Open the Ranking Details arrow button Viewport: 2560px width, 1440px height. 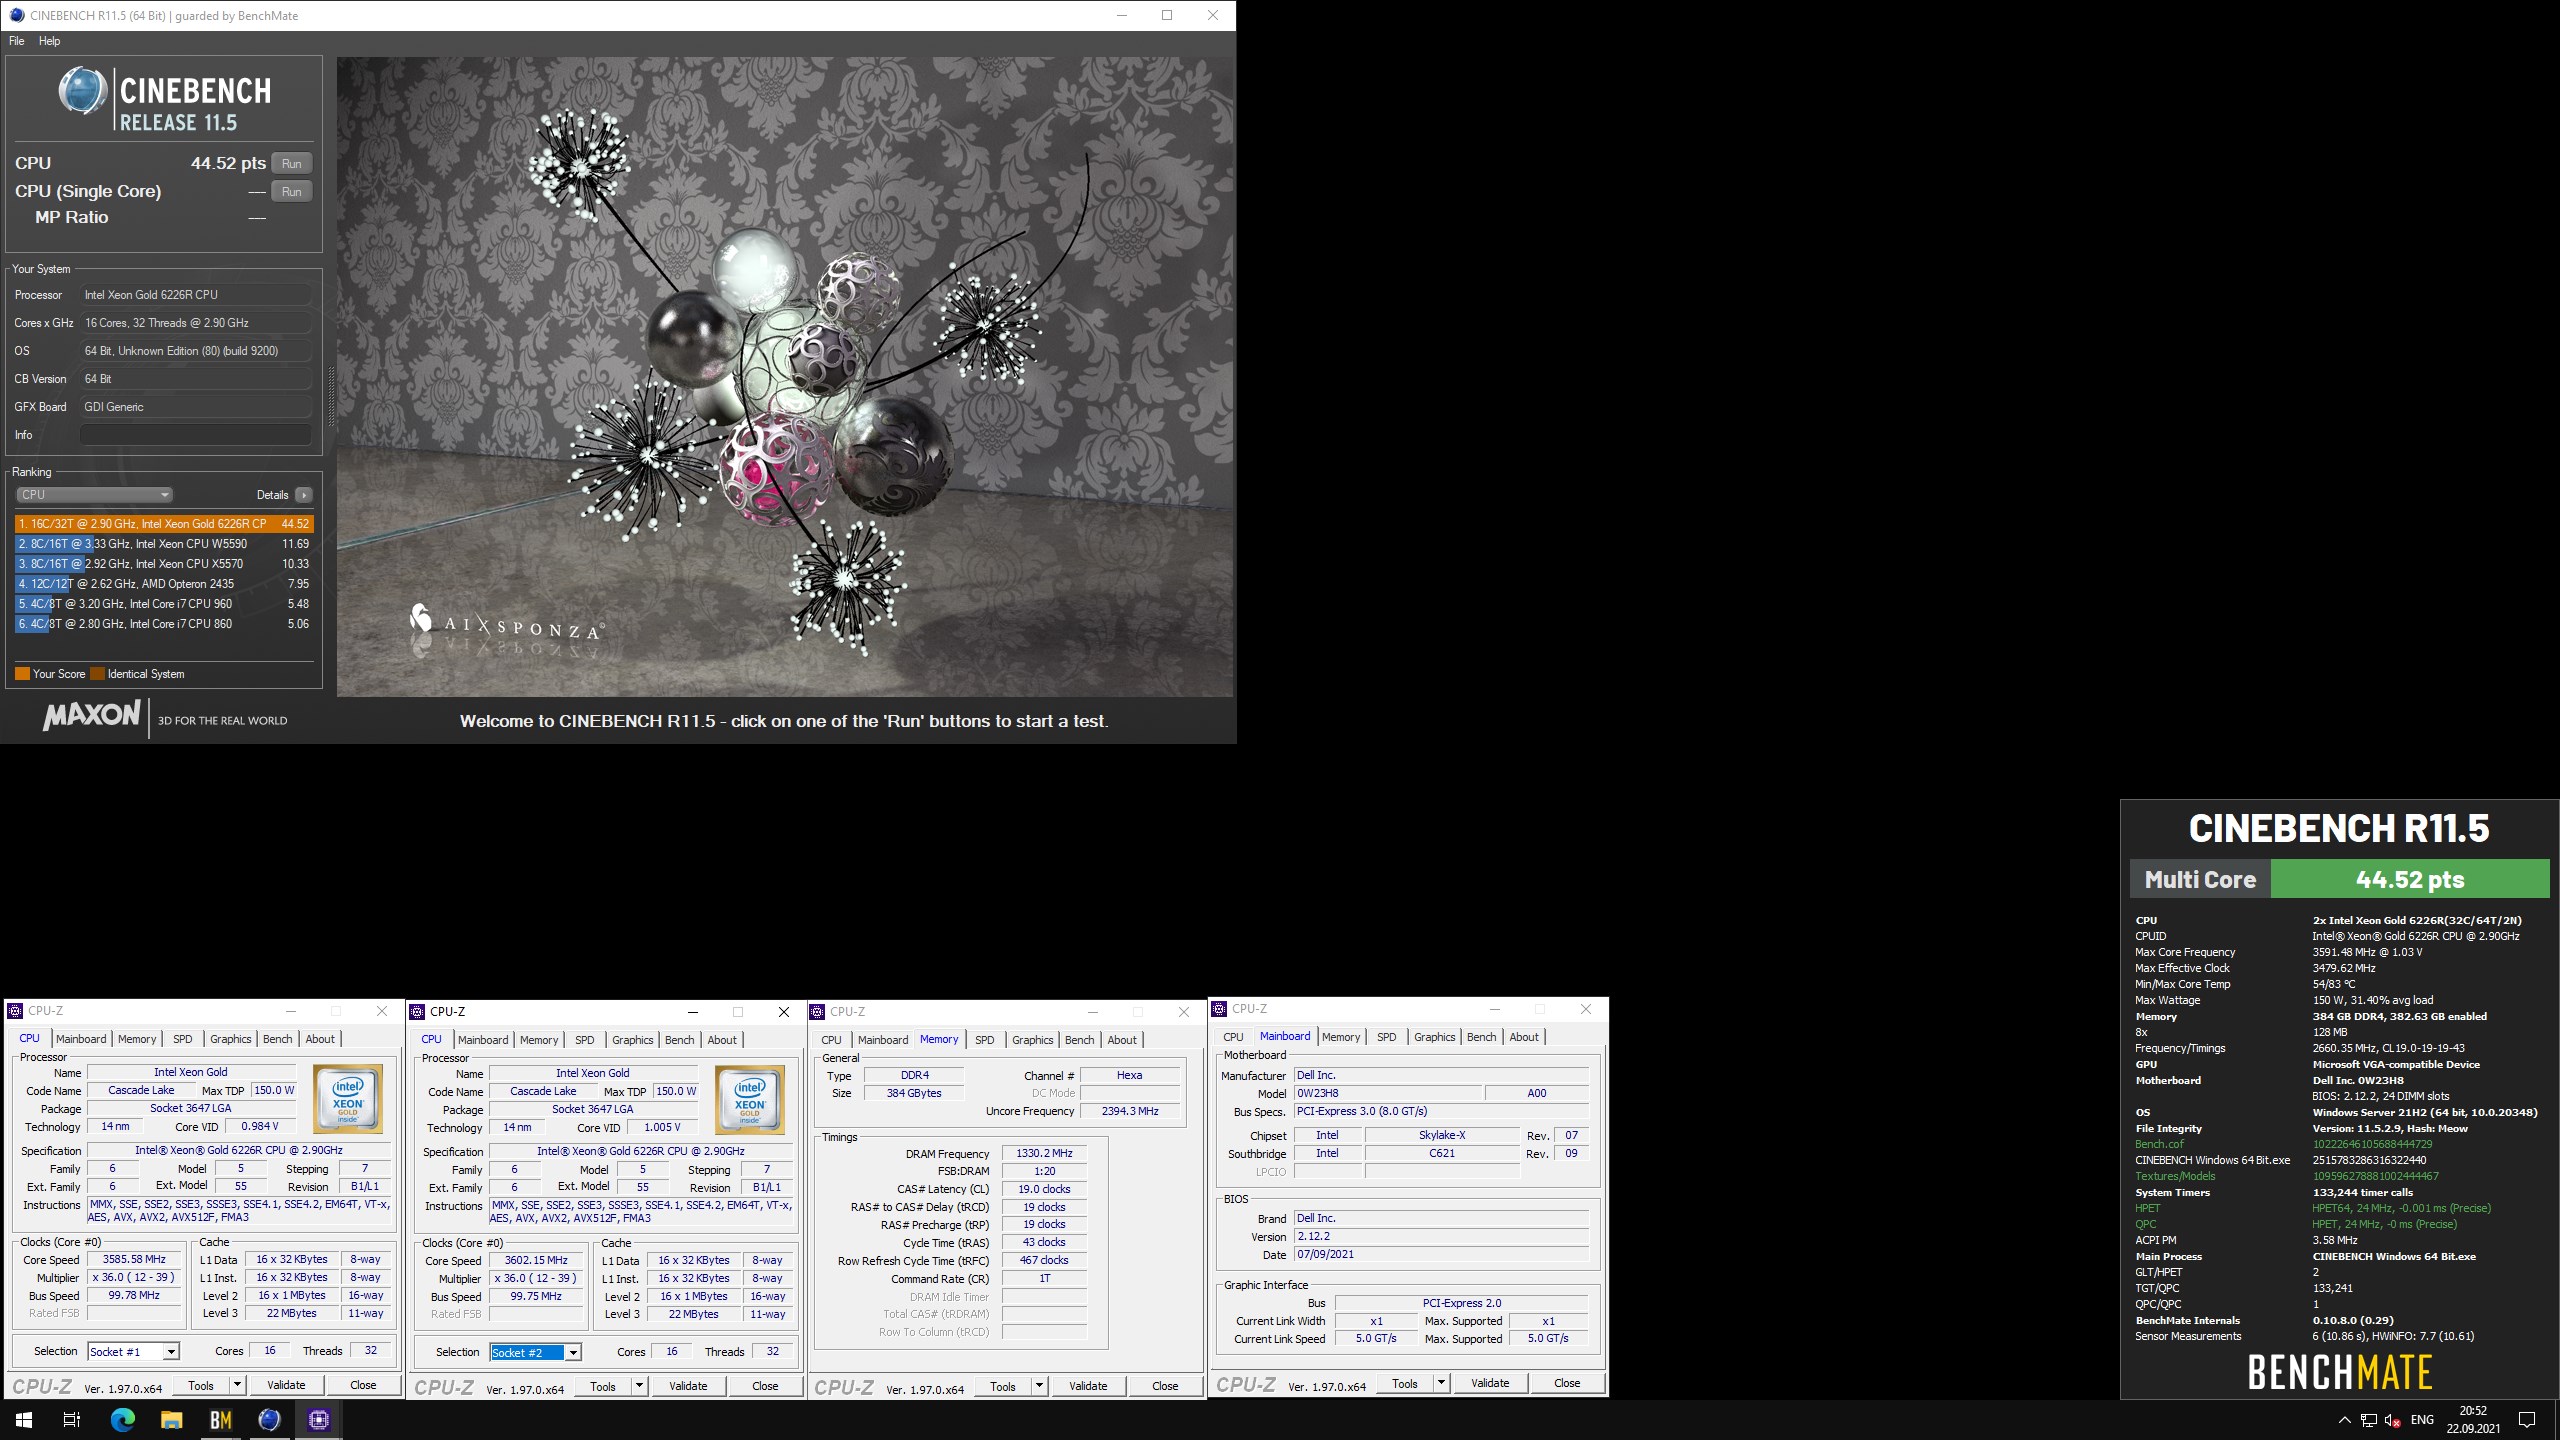pos(304,495)
